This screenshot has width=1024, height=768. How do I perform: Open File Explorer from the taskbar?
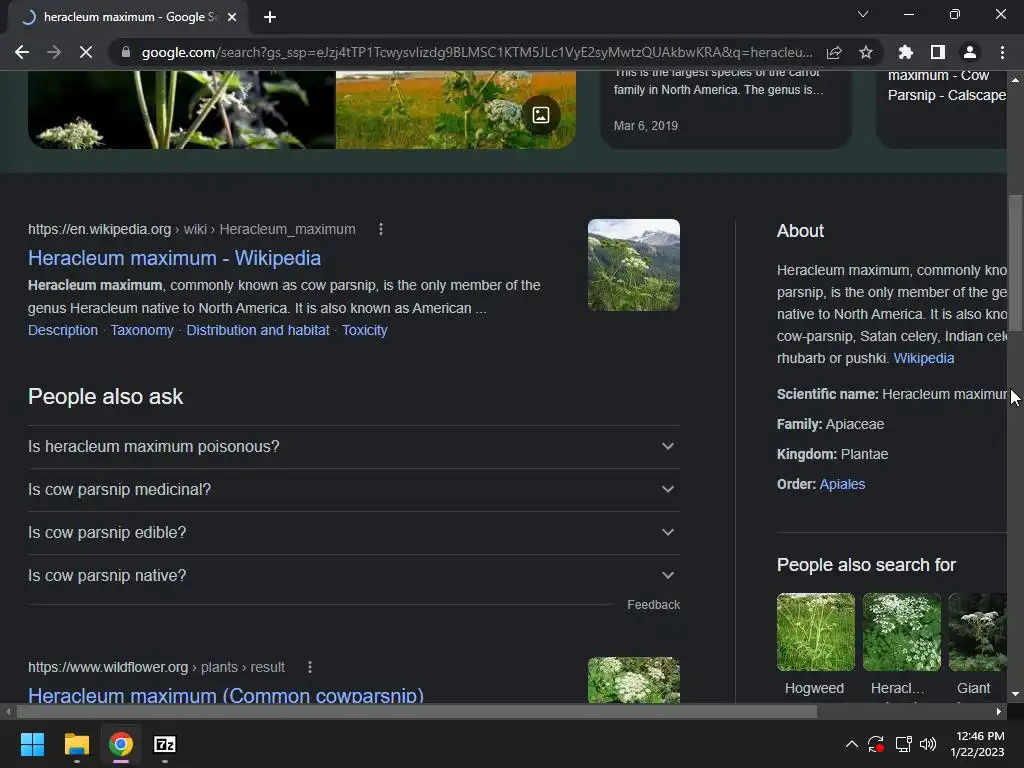click(76, 744)
